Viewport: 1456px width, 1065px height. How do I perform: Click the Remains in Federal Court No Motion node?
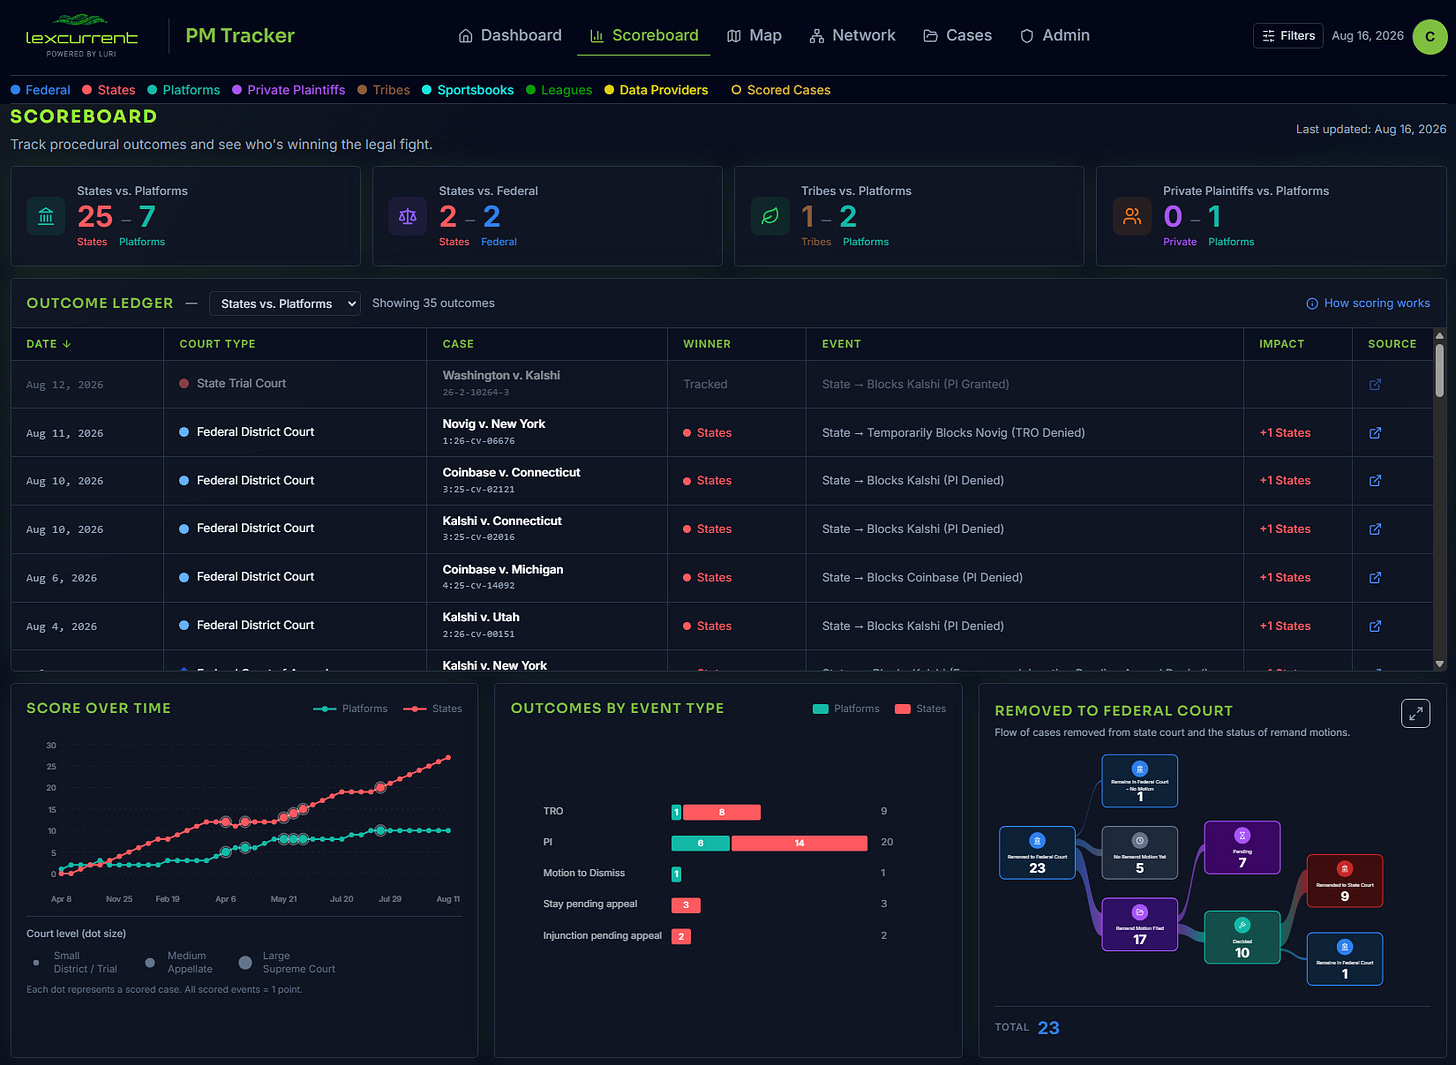(x=1139, y=781)
